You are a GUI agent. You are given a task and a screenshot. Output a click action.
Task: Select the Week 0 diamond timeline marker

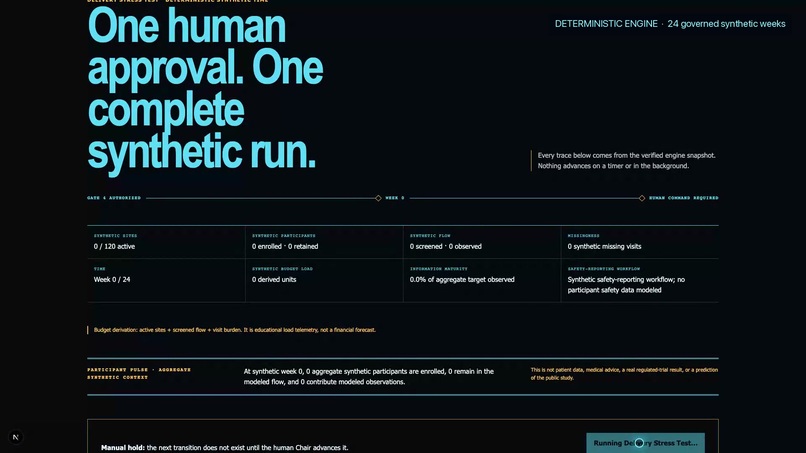tap(378, 198)
